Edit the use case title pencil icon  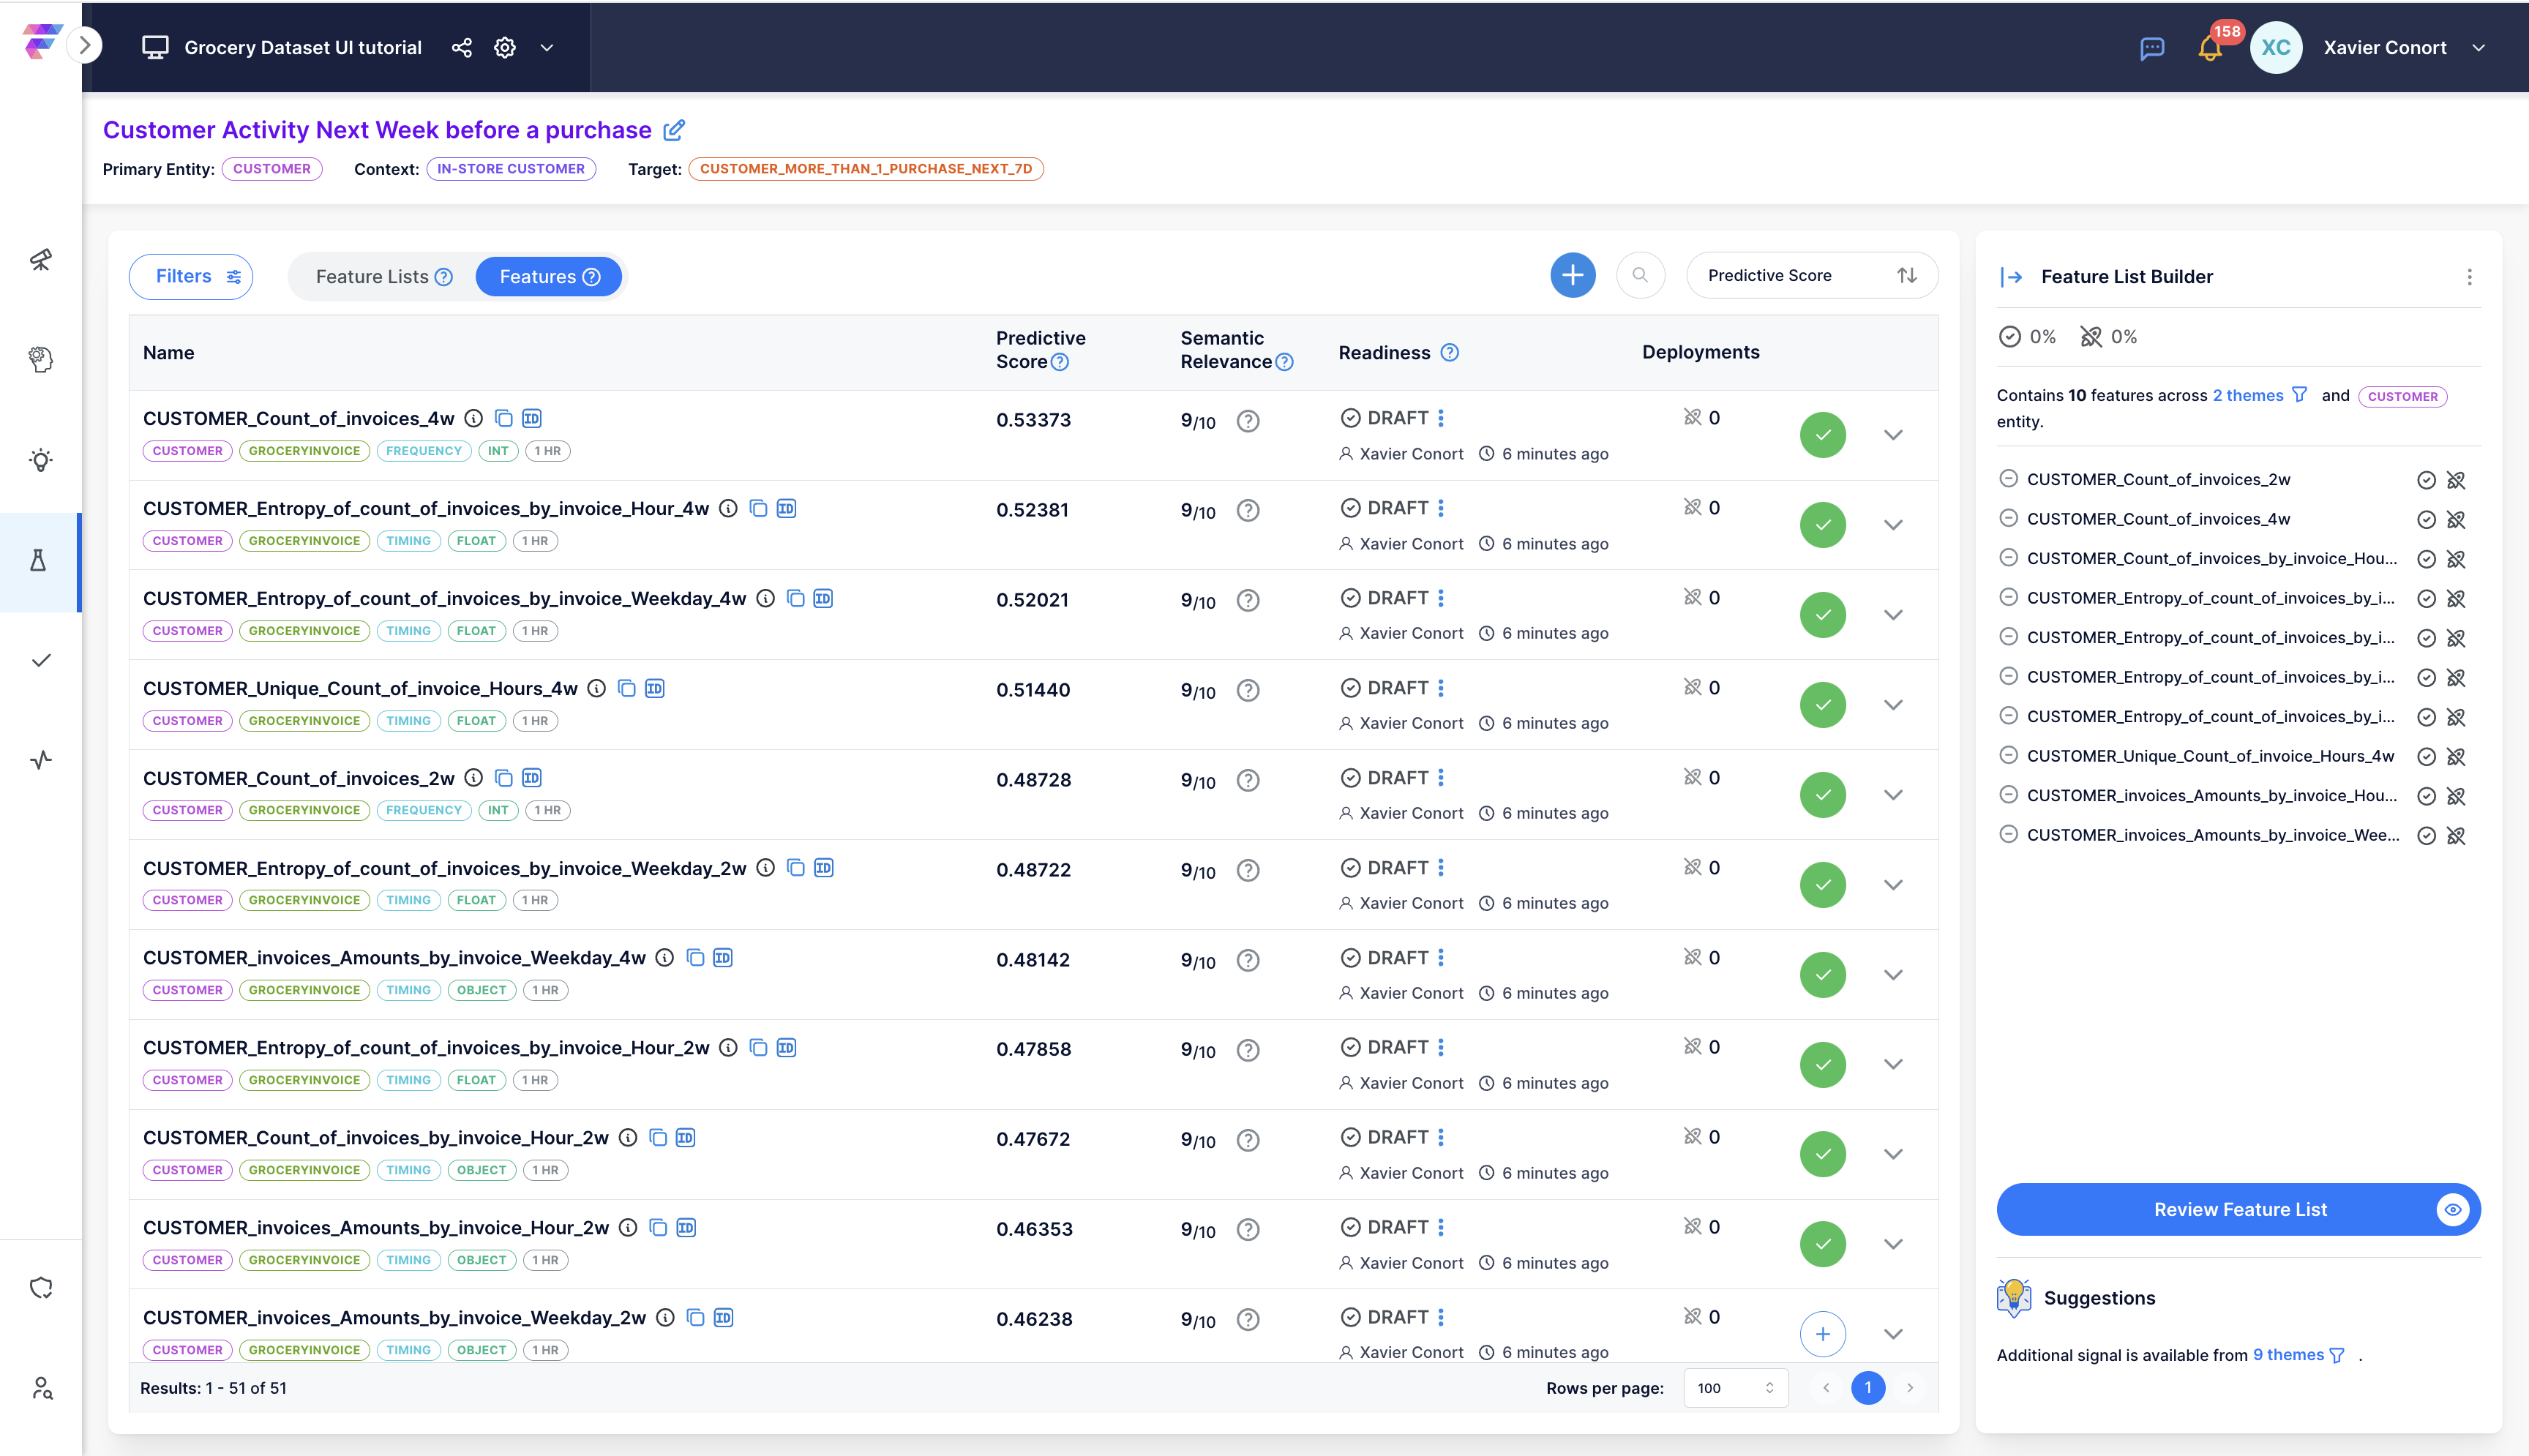pyautogui.click(x=675, y=130)
